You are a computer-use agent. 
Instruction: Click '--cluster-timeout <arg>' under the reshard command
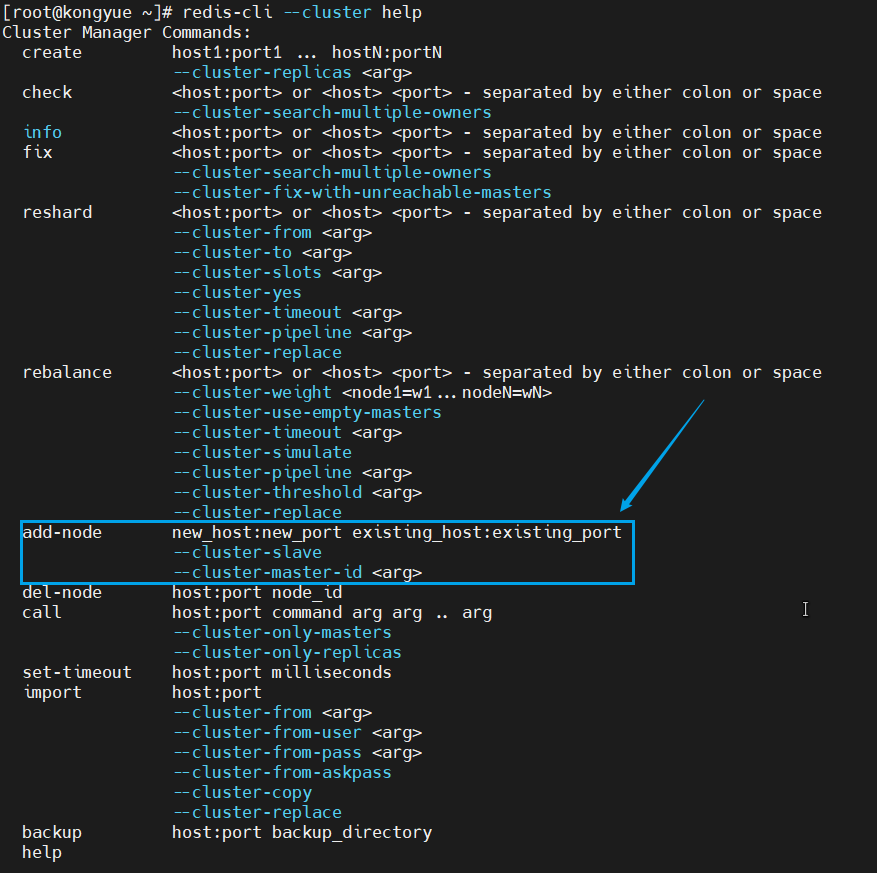pyautogui.click(x=287, y=313)
